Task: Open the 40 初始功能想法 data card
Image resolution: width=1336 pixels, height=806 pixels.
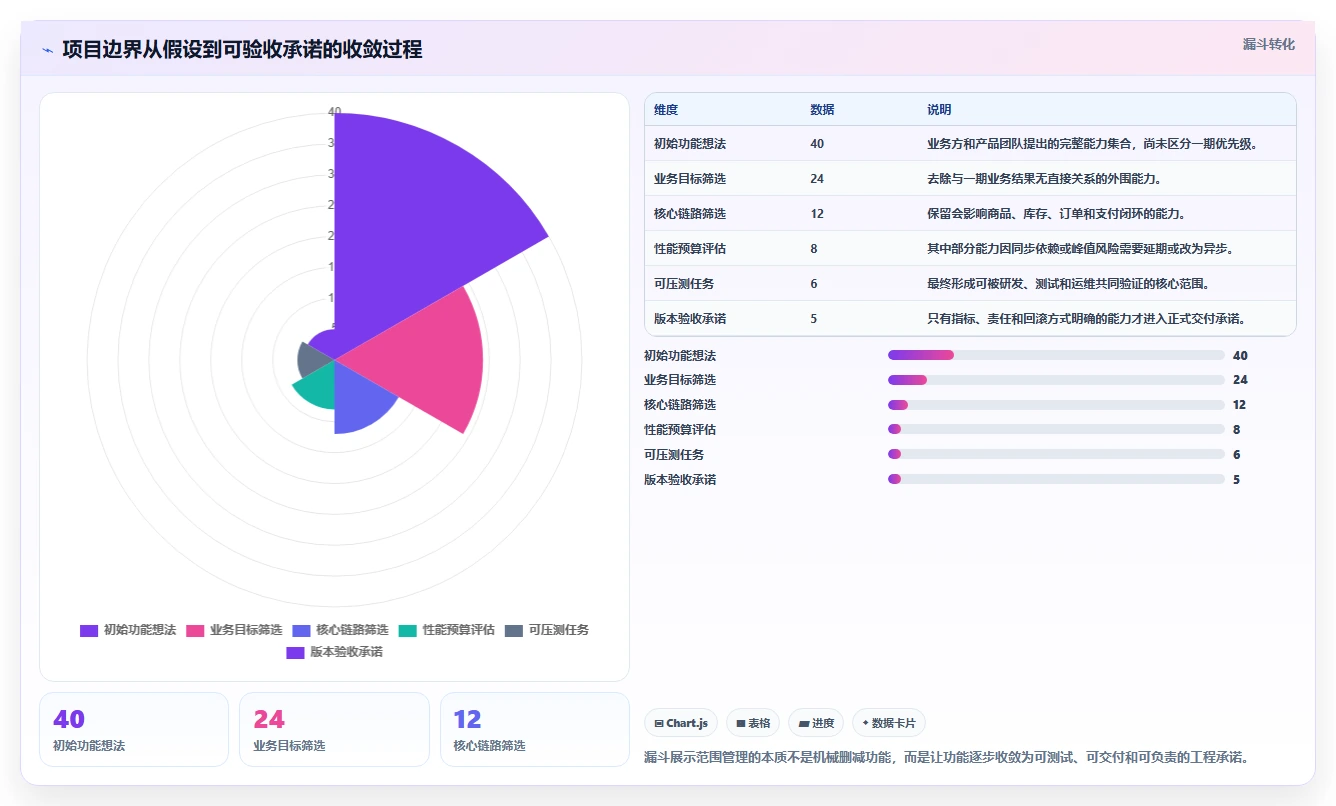Action: pos(134,729)
